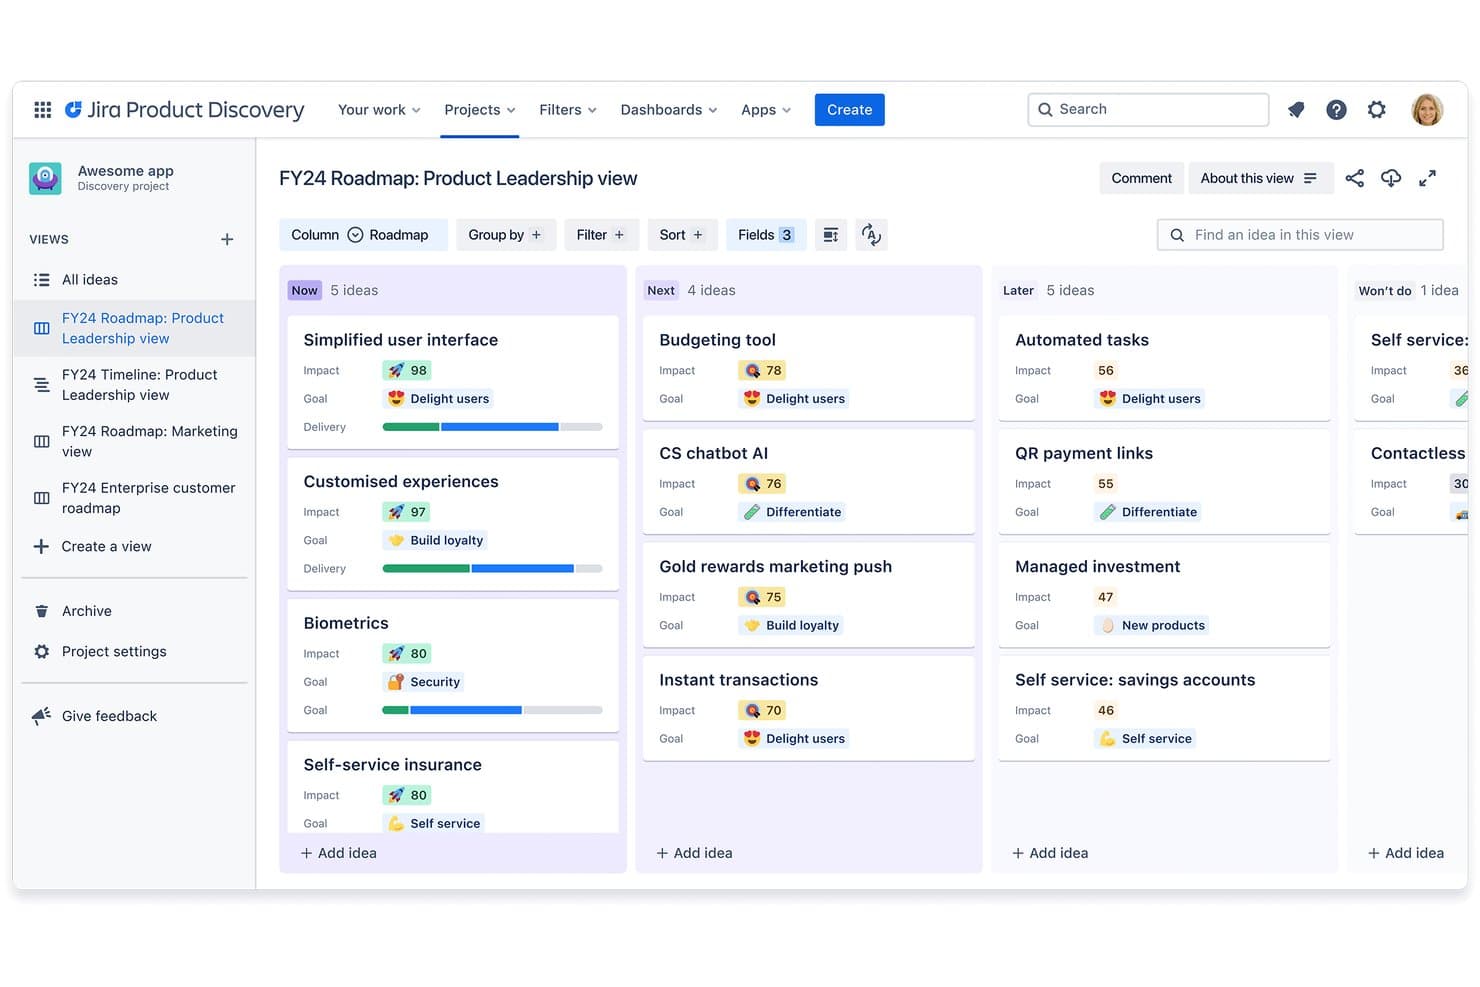Expand the Your work dropdown

379,110
